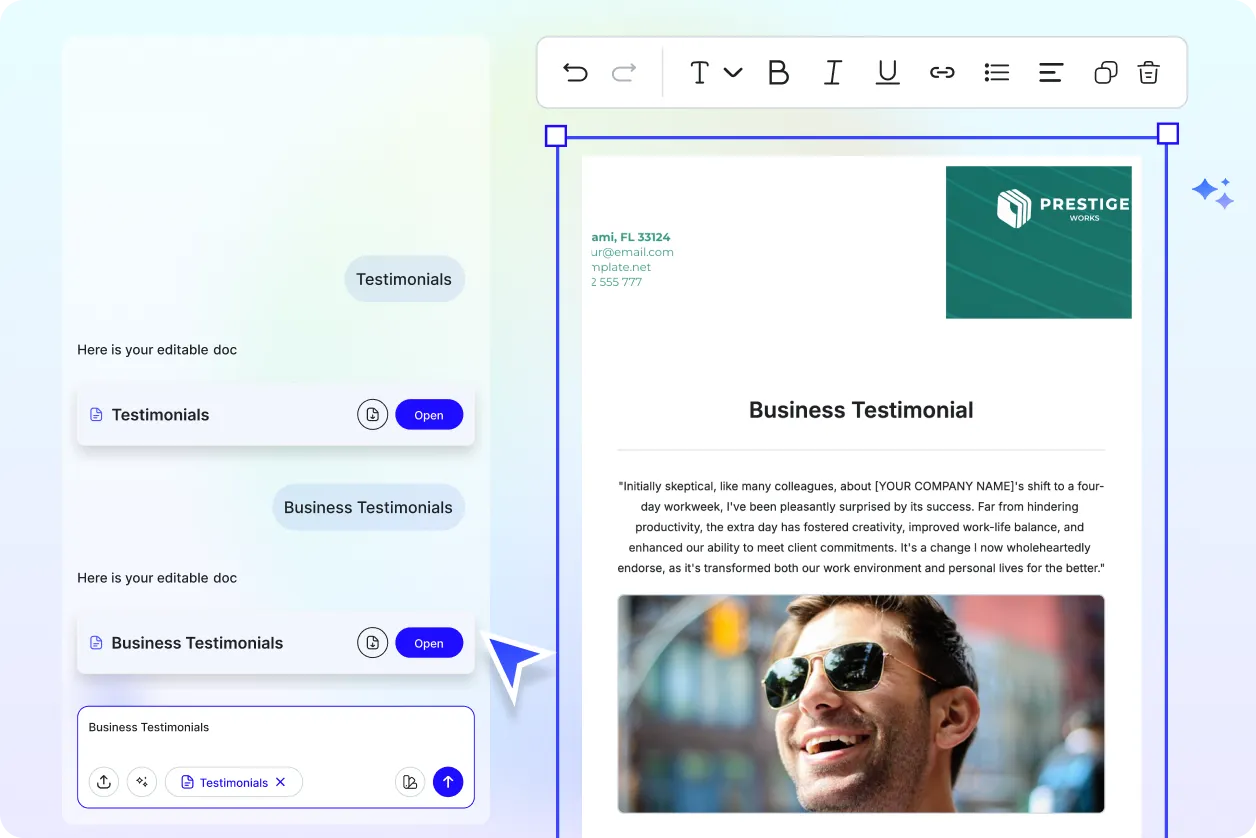Remove the Testimonials attachment chip
Image resolution: width=1256 pixels, height=838 pixels.
281,782
